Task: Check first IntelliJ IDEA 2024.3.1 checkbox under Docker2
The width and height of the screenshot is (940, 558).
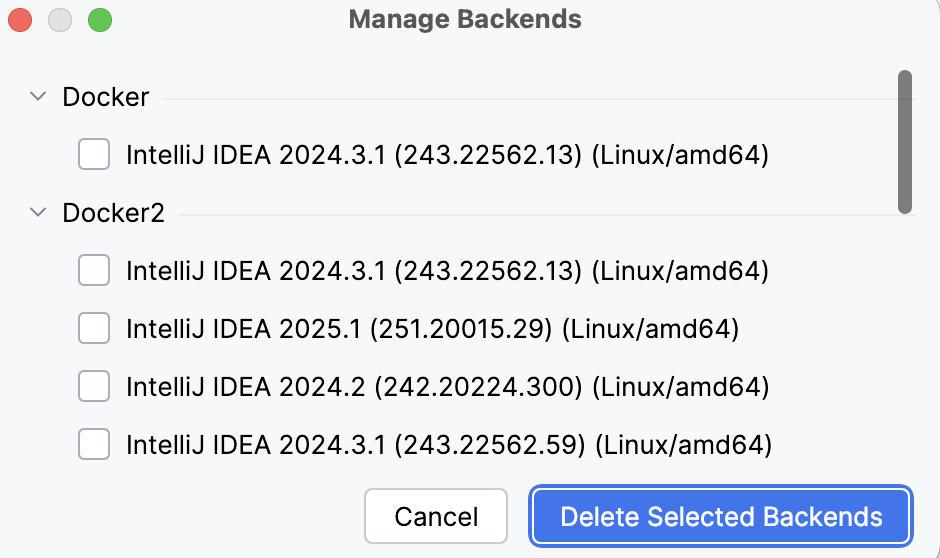Action: pos(94,270)
